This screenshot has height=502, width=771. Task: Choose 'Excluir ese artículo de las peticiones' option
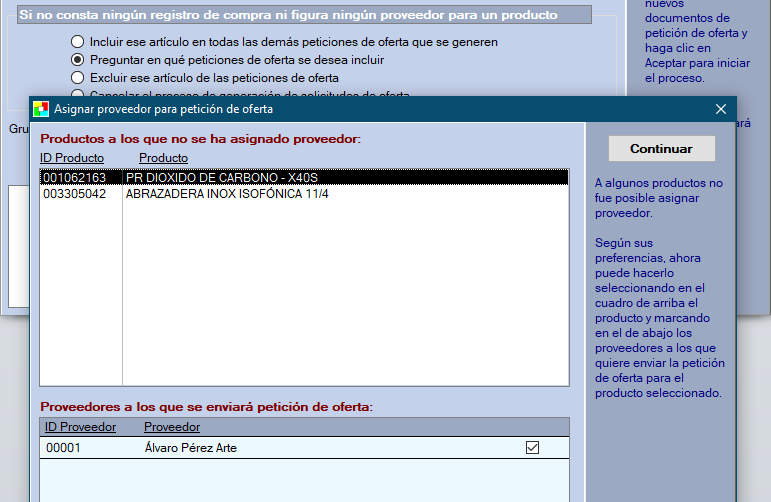[x=78, y=77]
